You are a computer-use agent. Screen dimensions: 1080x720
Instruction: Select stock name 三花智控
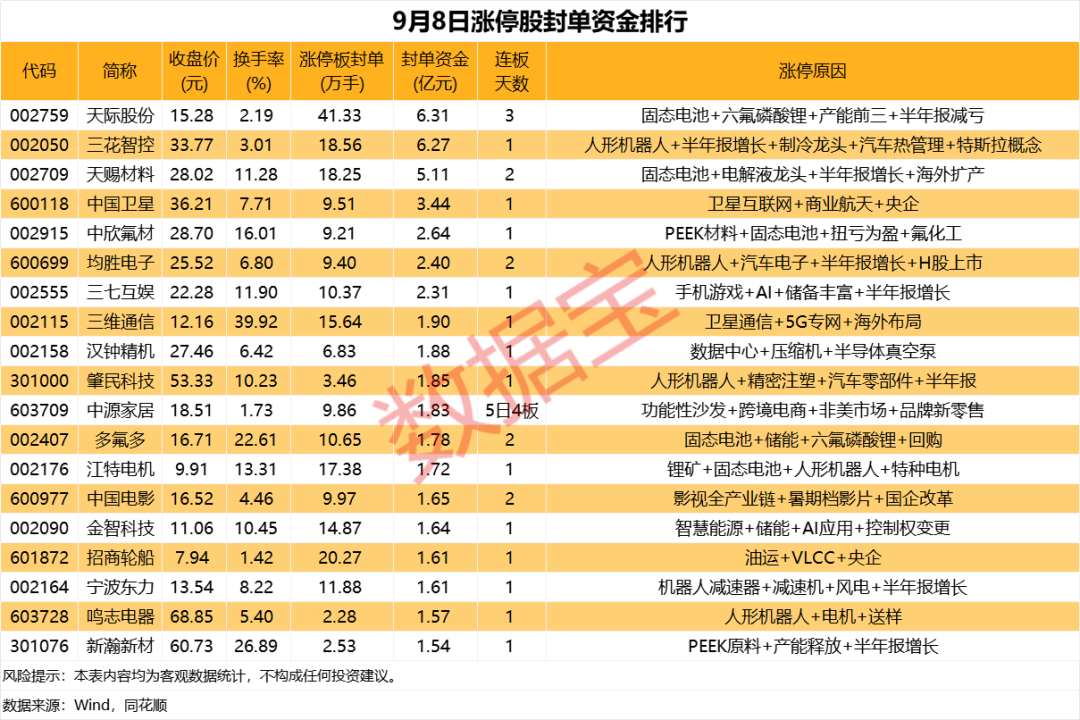(120, 145)
